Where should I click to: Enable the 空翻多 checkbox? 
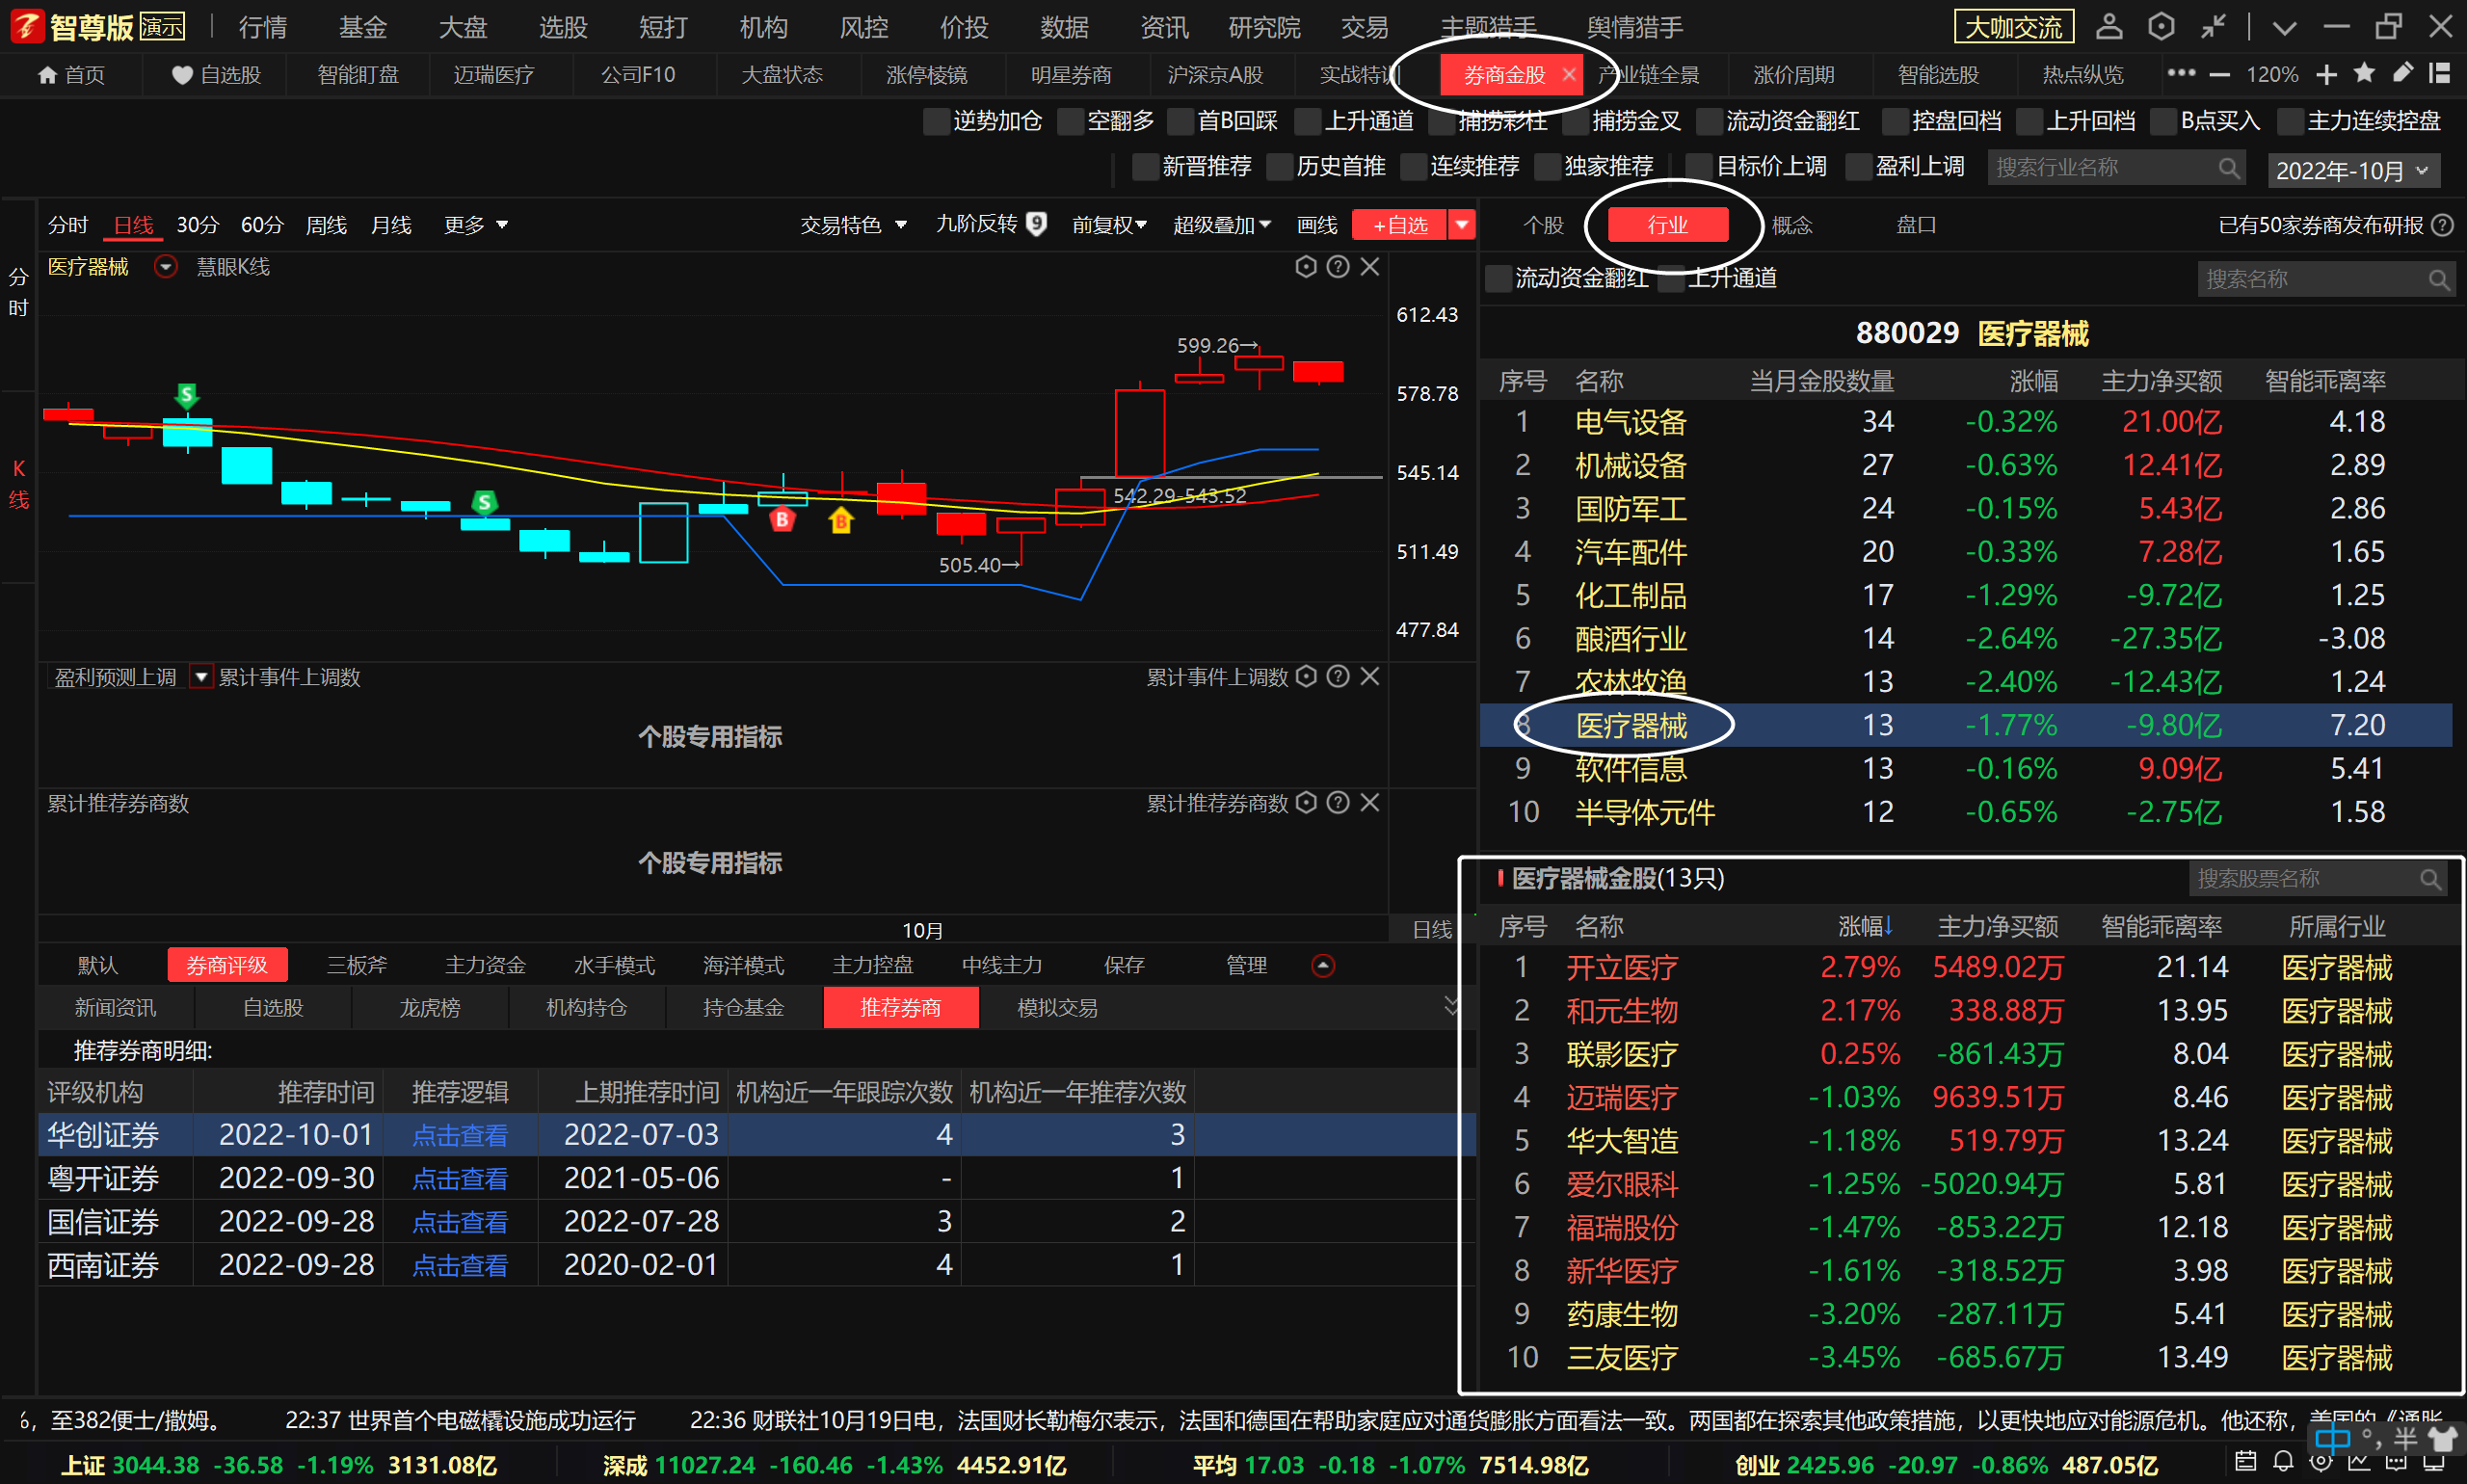point(1070,121)
